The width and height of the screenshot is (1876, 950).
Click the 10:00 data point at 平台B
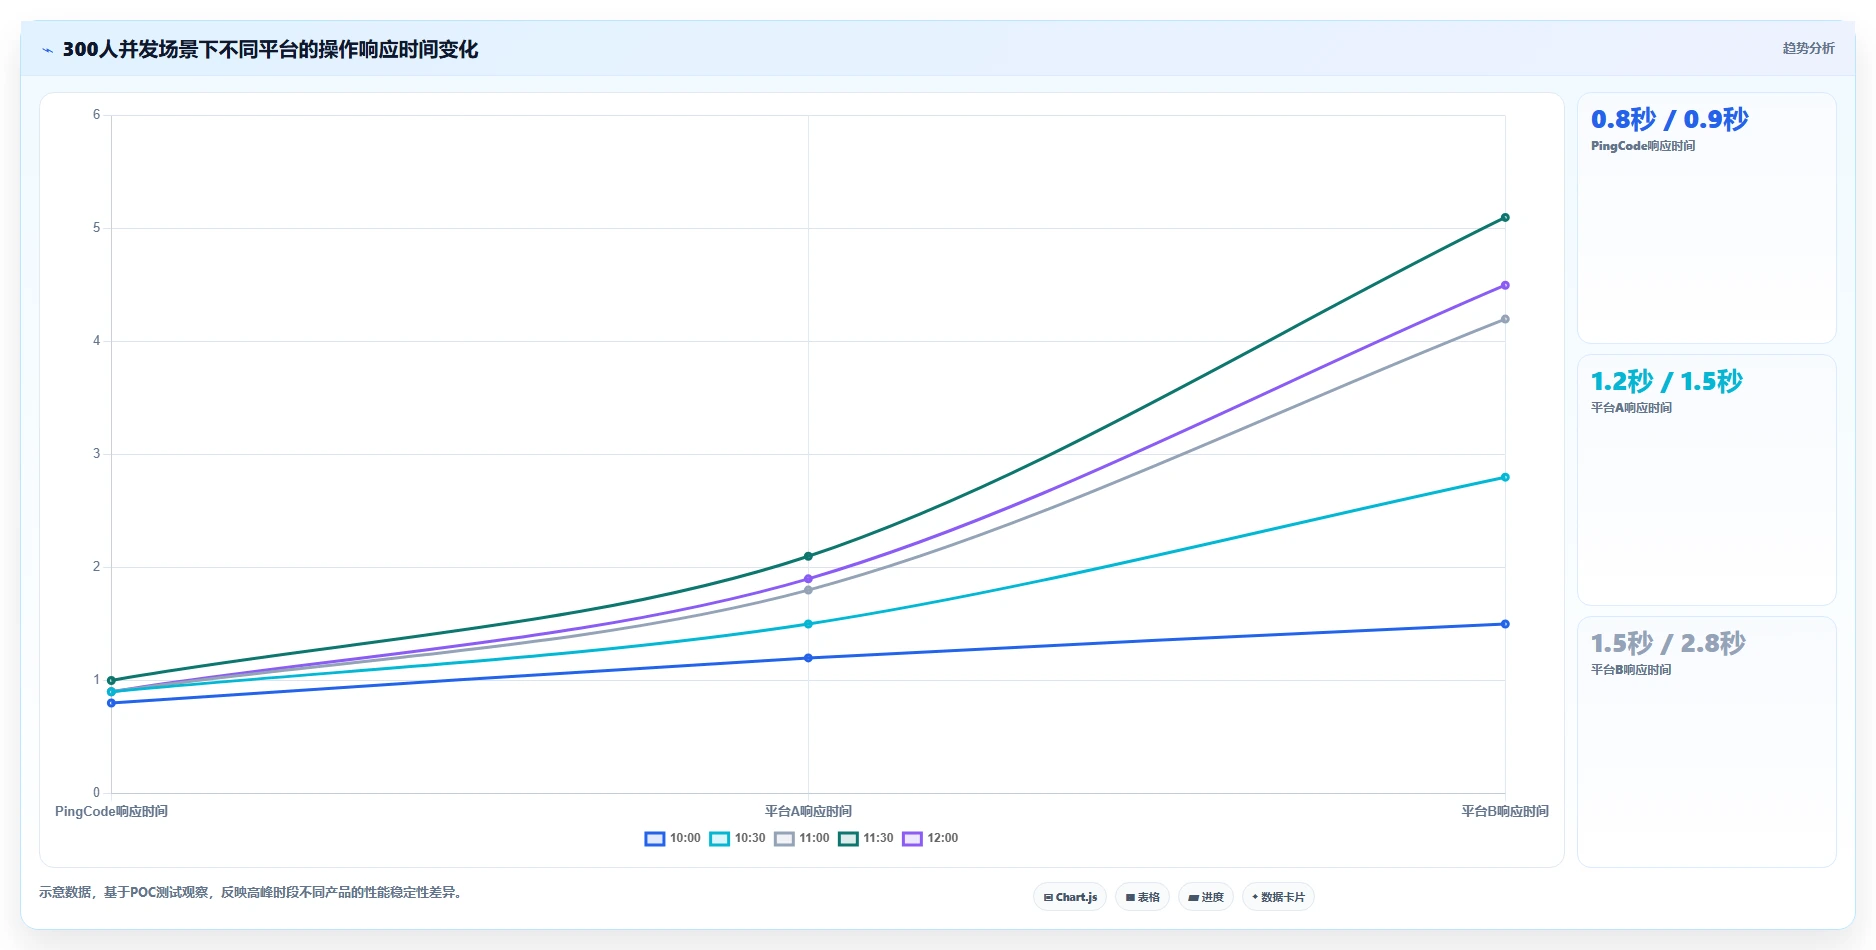[x=1505, y=624]
